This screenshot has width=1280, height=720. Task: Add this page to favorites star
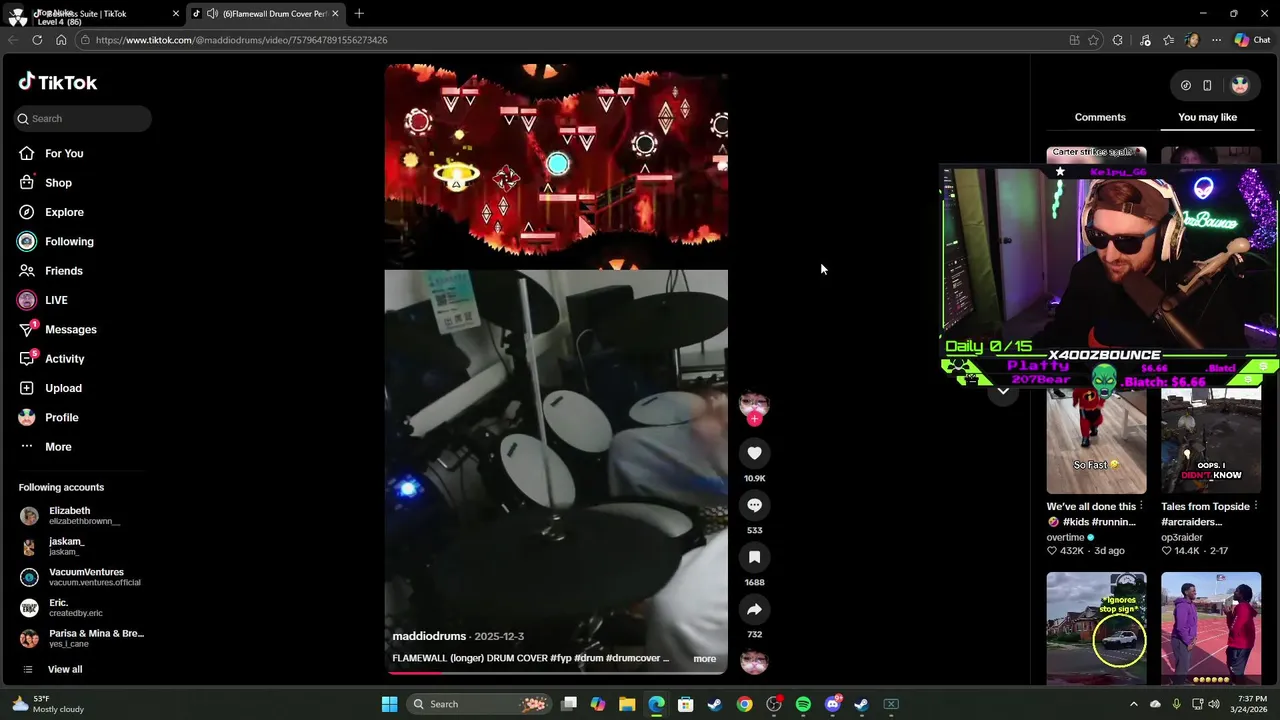(1093, 40)
